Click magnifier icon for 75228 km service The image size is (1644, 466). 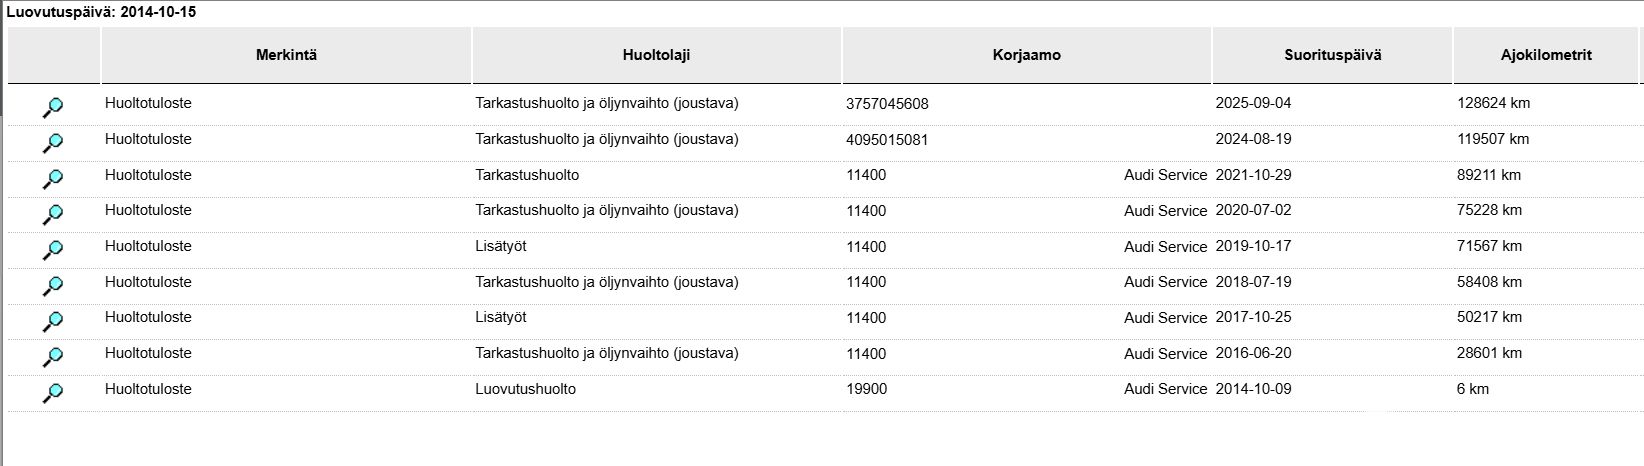pyautogui.click(x=53, y=214)
